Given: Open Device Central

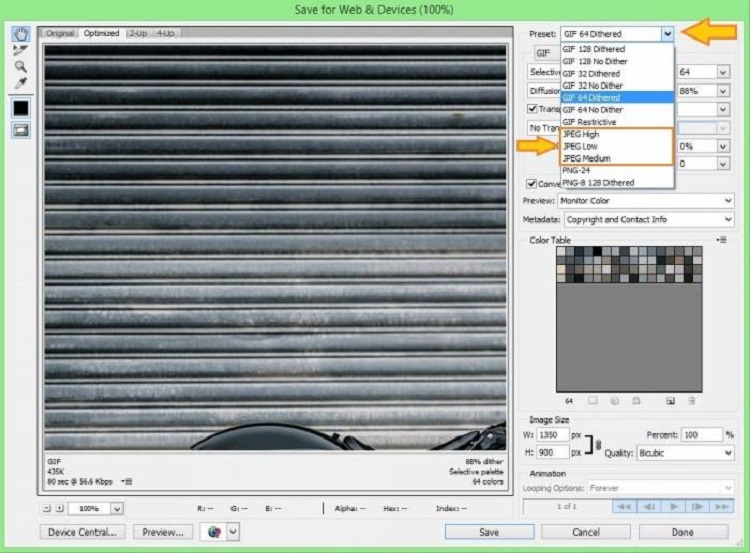Looking at the screenshot, I should [x=82, y=532].
